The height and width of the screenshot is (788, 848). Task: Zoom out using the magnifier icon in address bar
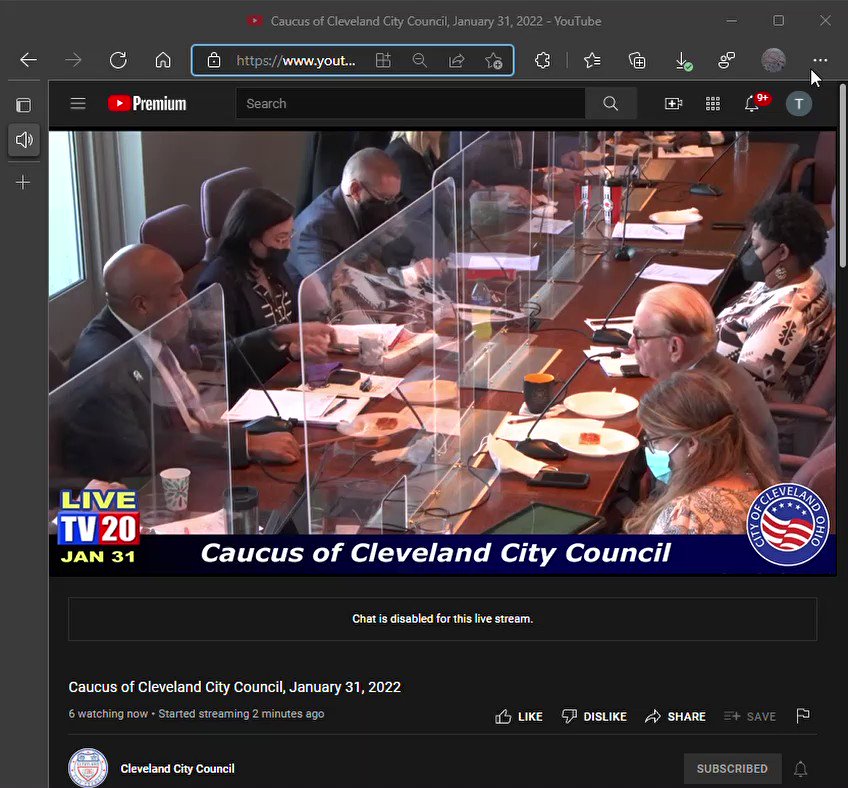point(420,60)
